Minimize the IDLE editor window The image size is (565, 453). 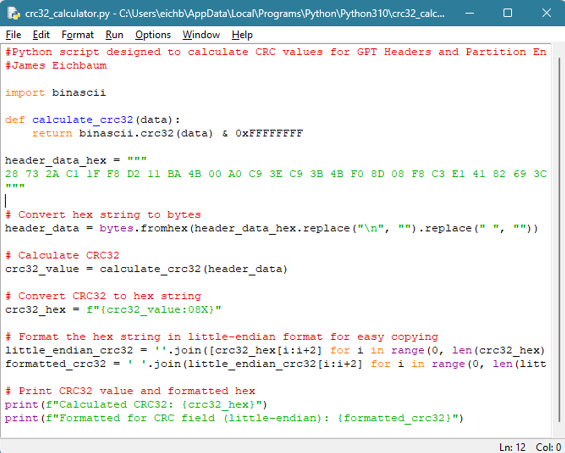pyautogui.click(x=469, y=13)
